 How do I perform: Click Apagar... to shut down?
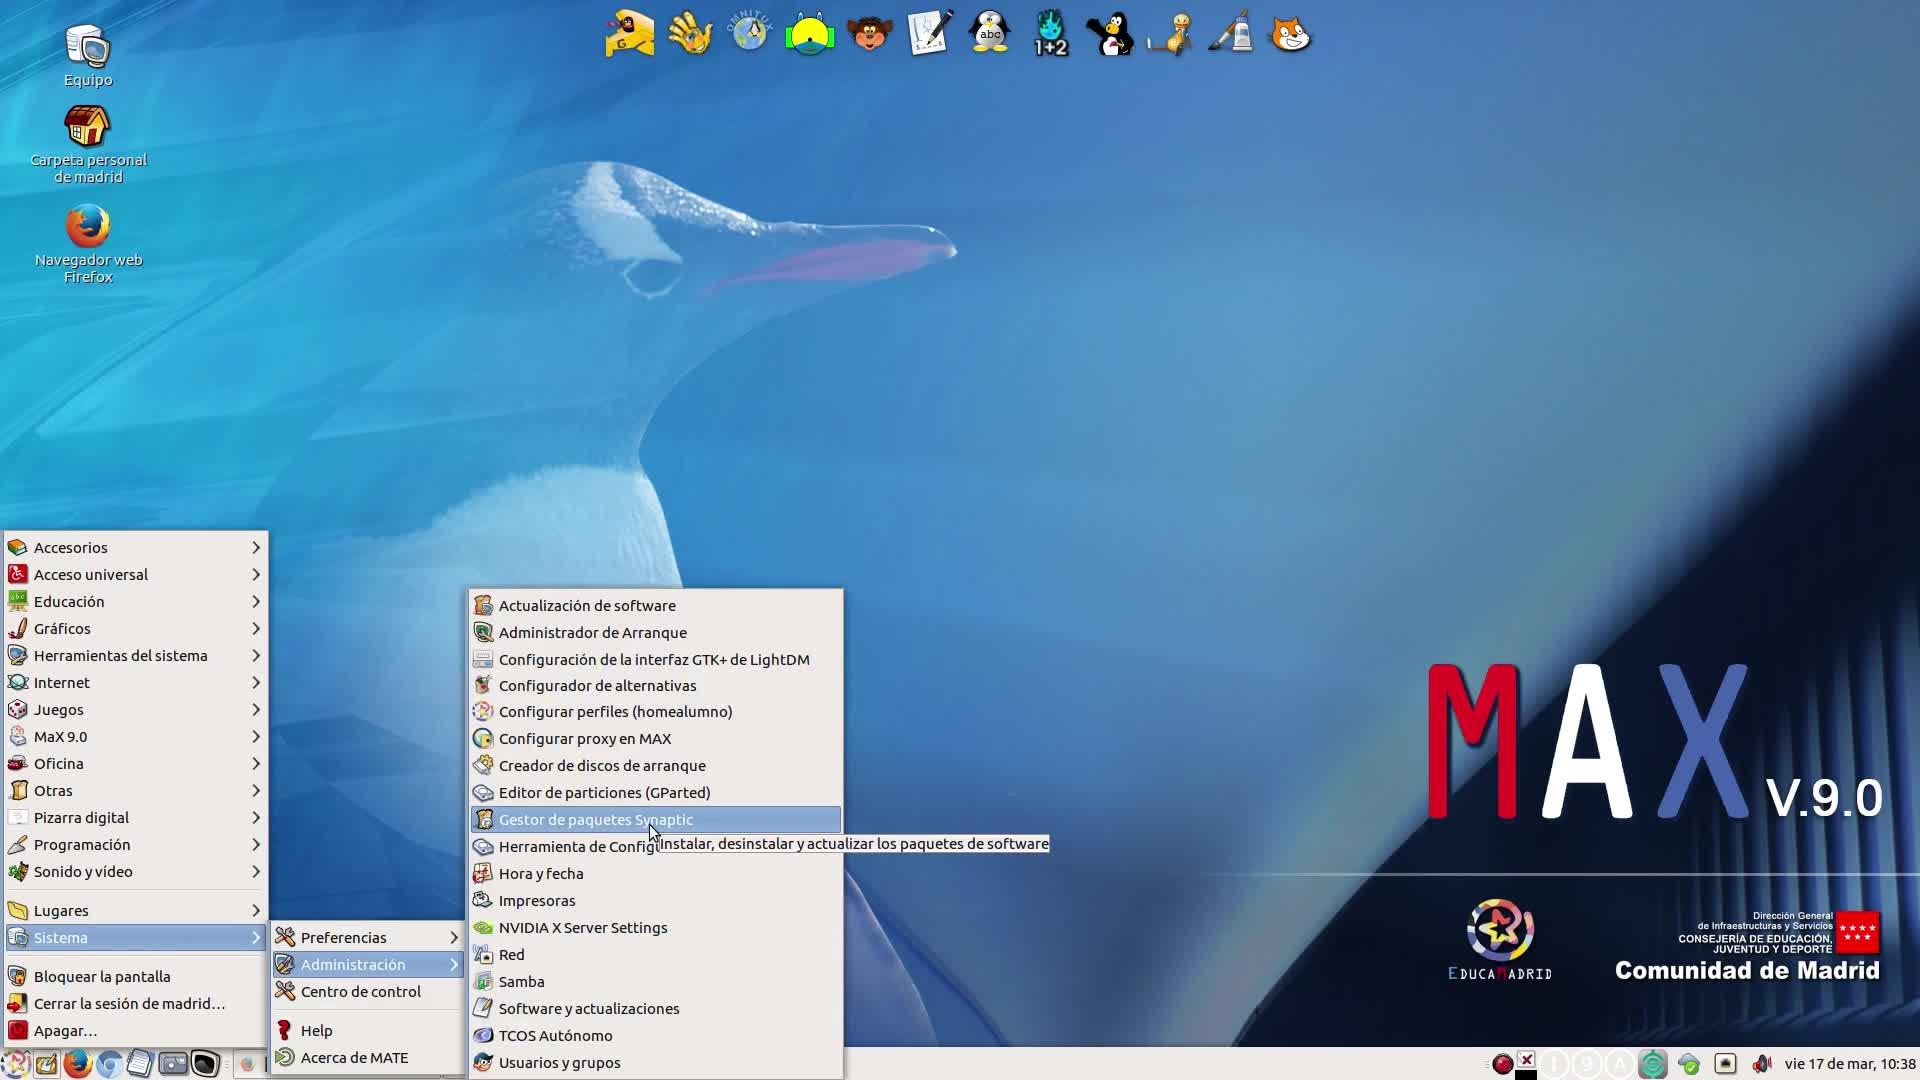pyautogui.click(x=65, y=1031)
